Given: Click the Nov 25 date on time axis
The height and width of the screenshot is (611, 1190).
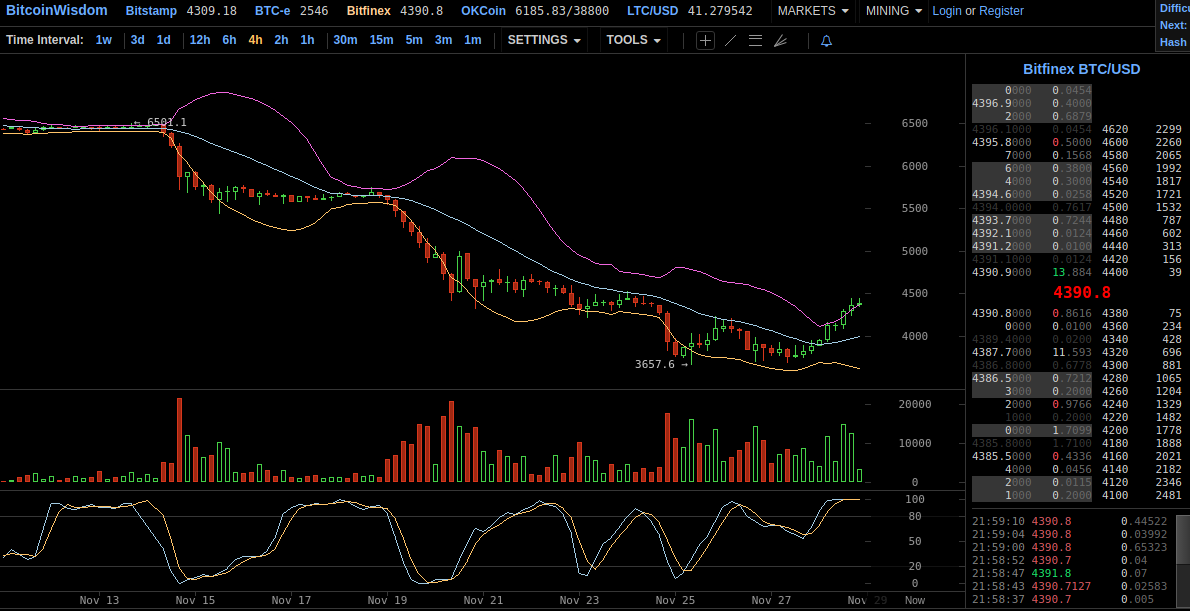Looking at the screenshot, I should [675, 600].
